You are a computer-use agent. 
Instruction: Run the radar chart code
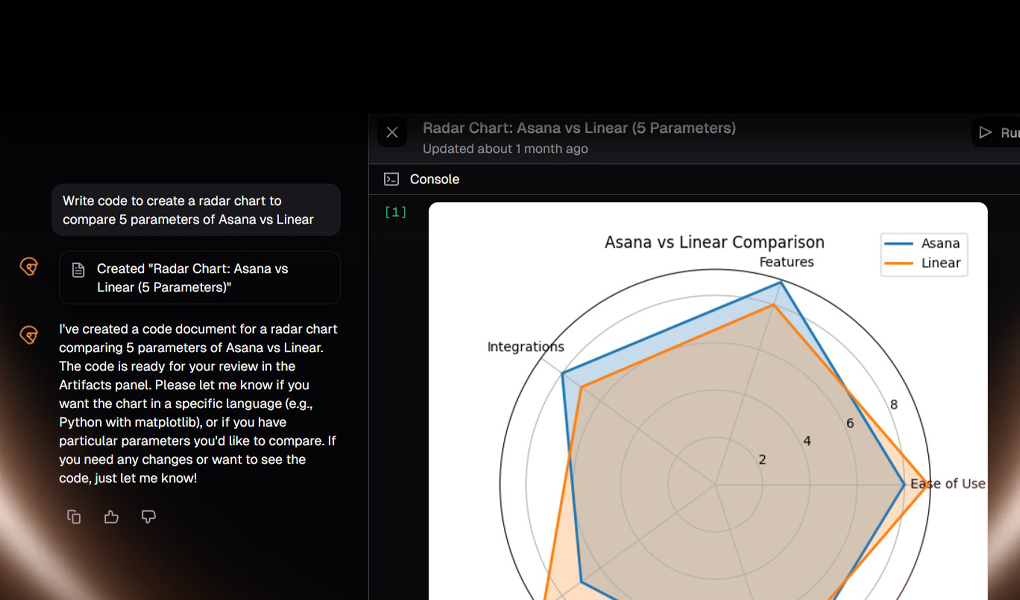(x=997, y=133)
